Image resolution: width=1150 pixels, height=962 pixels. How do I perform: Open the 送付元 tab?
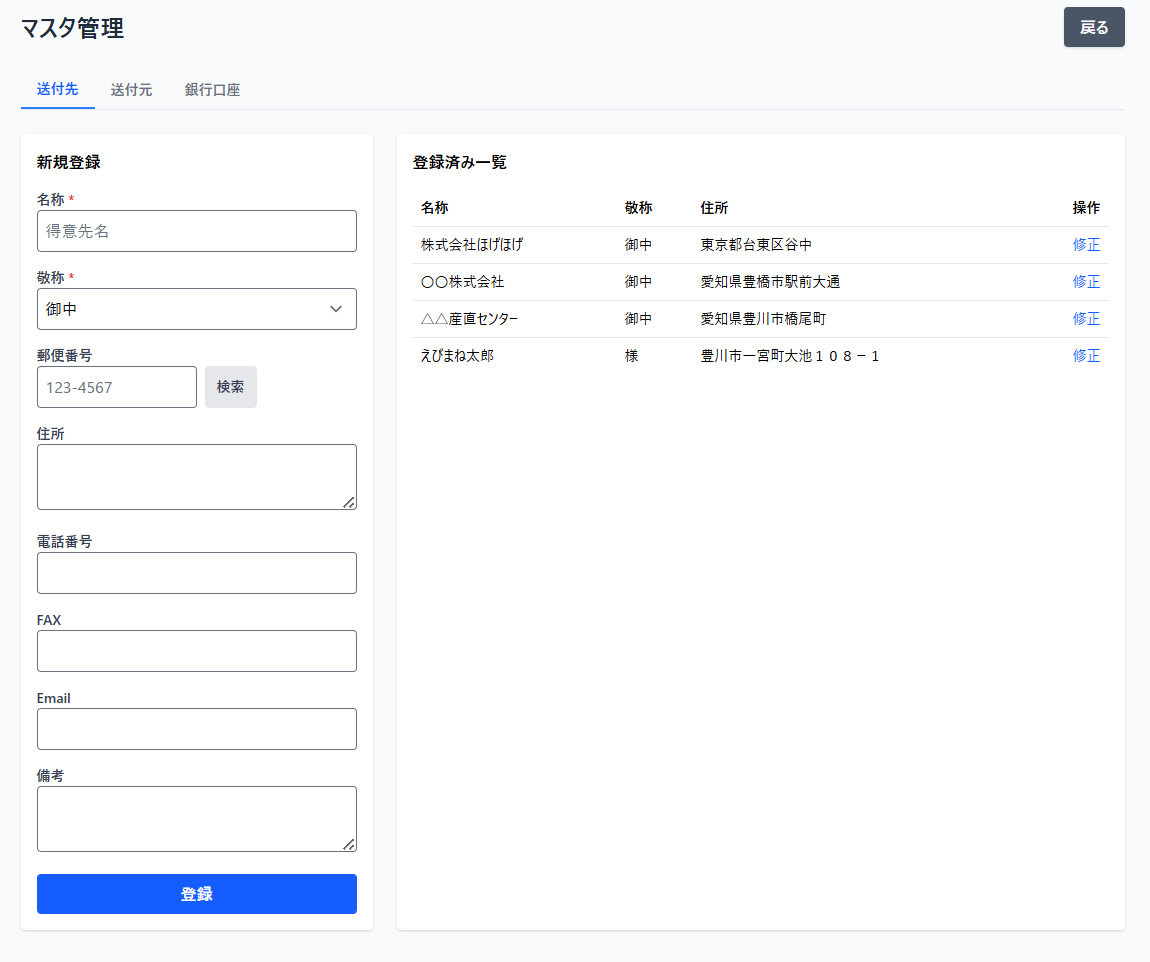tap(131, 89)
